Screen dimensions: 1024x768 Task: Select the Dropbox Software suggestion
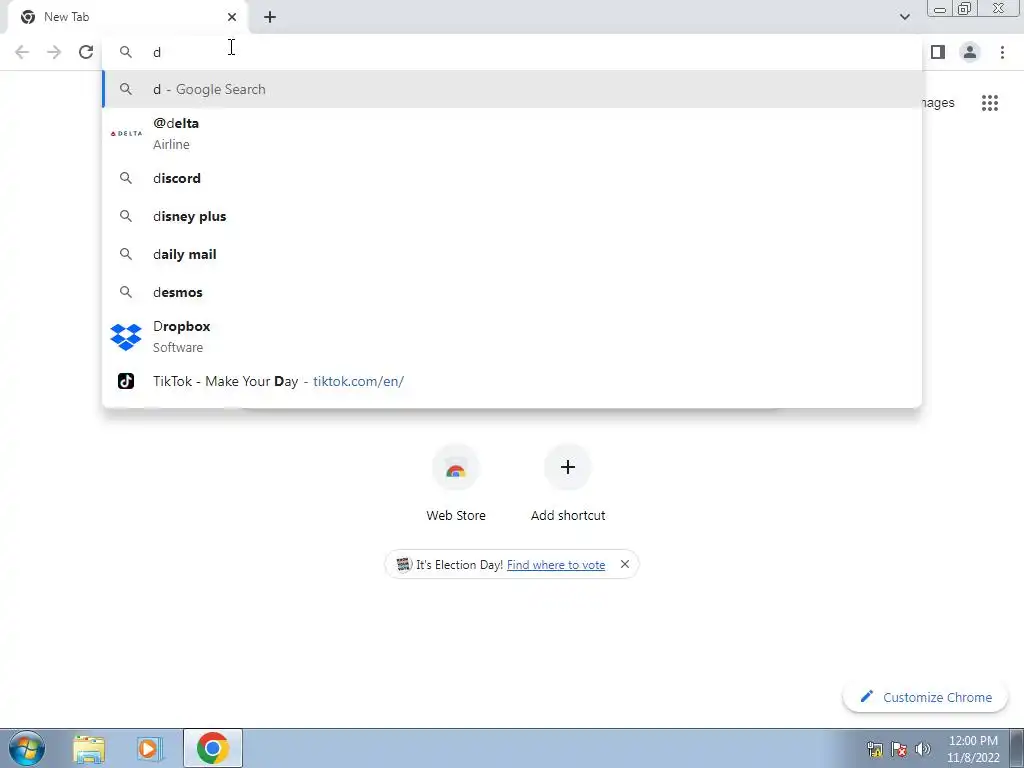(512, 336)
